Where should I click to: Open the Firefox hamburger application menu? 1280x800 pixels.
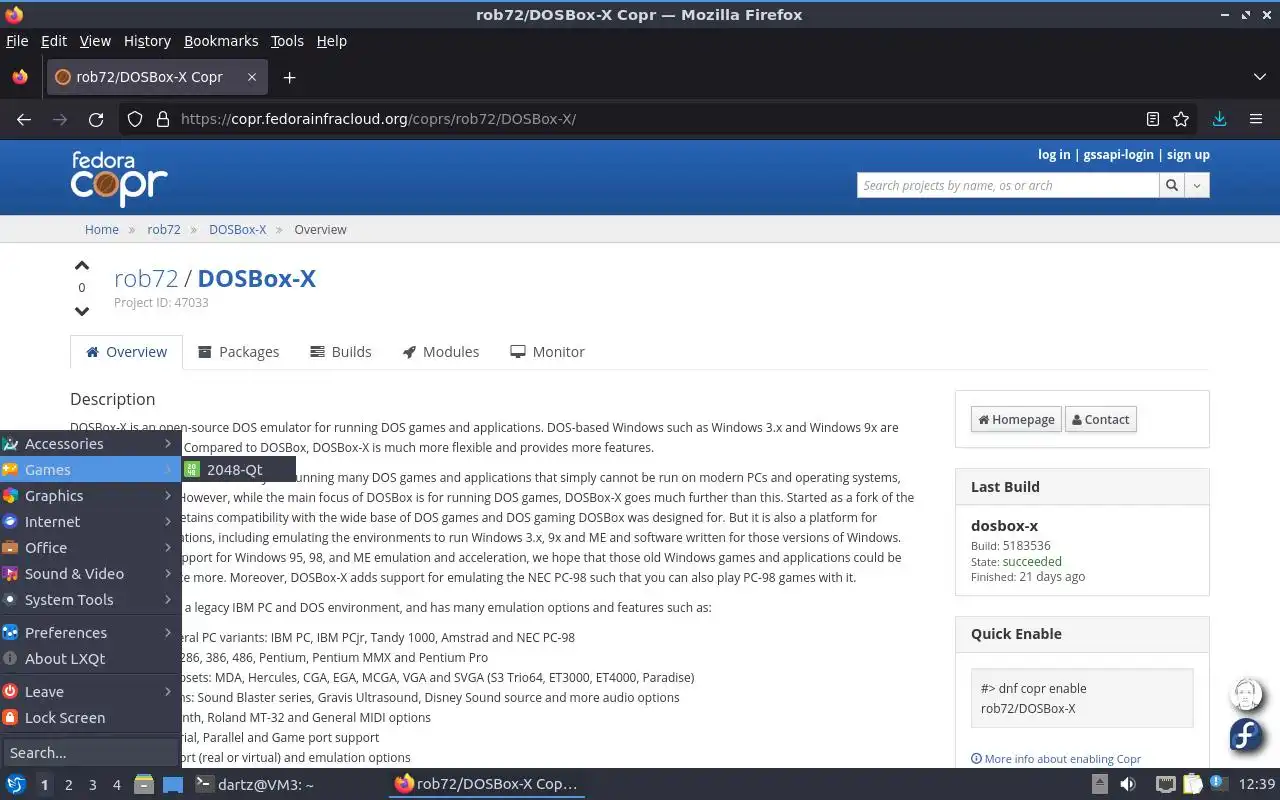click(1256, 119)
